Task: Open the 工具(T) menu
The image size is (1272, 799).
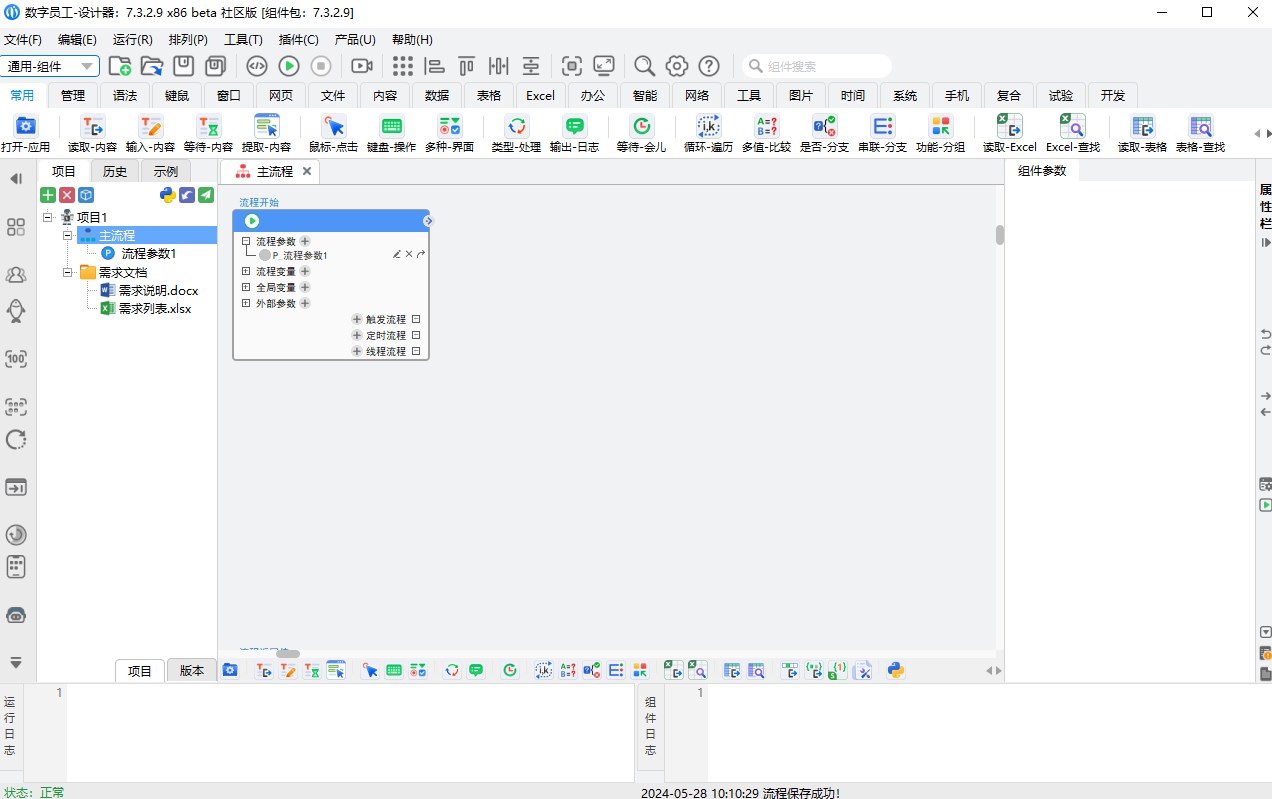Action: click(x=243, y=40)
